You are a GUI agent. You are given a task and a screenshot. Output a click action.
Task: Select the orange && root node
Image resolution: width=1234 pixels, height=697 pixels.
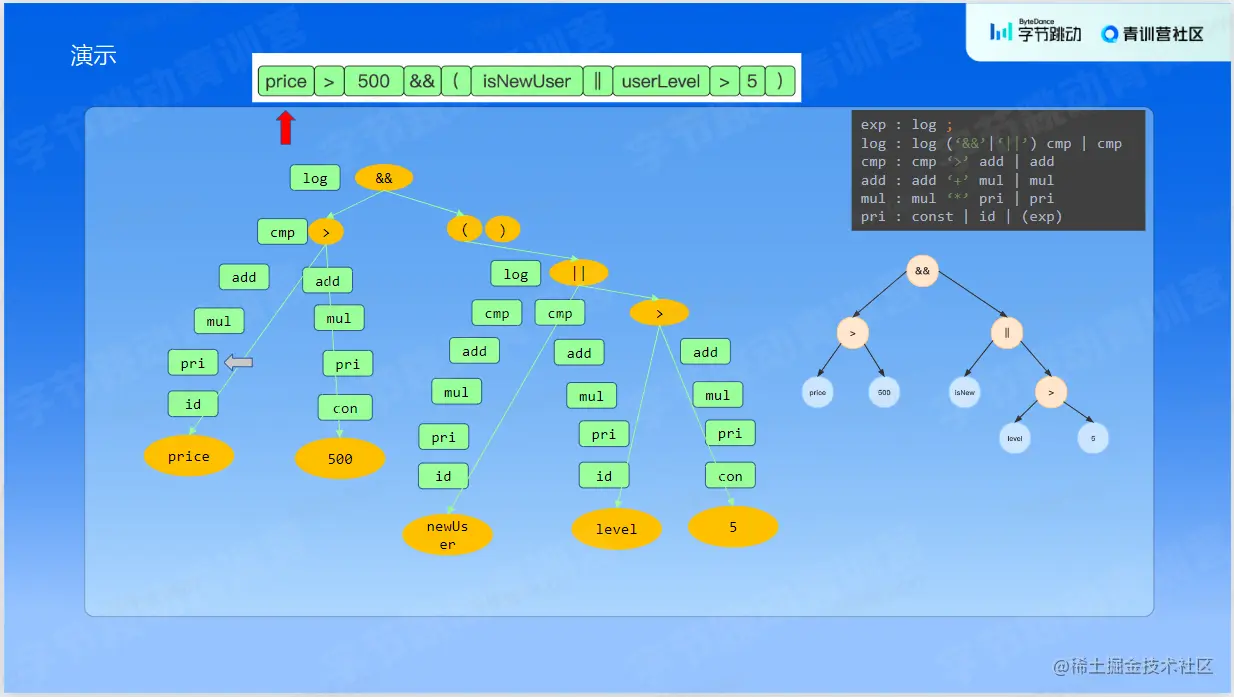click(385, 177)
